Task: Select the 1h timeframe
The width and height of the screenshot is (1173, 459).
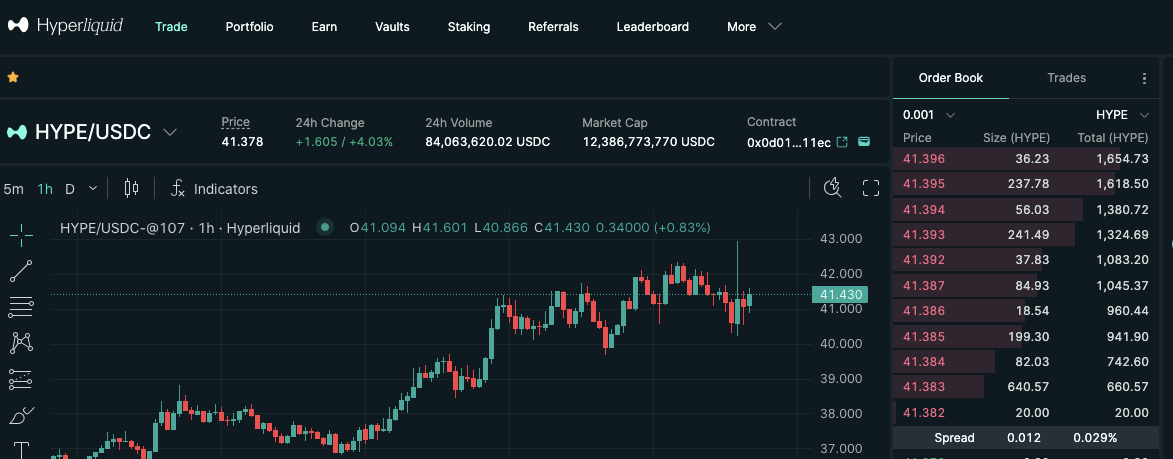Action: tap(45, 189)
